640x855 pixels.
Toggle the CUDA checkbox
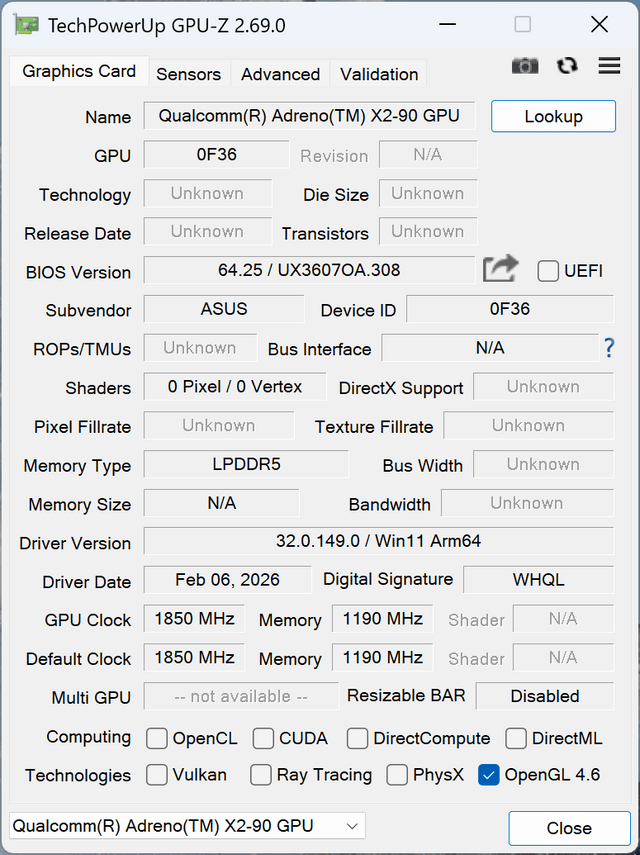click(x=263, y=739)
